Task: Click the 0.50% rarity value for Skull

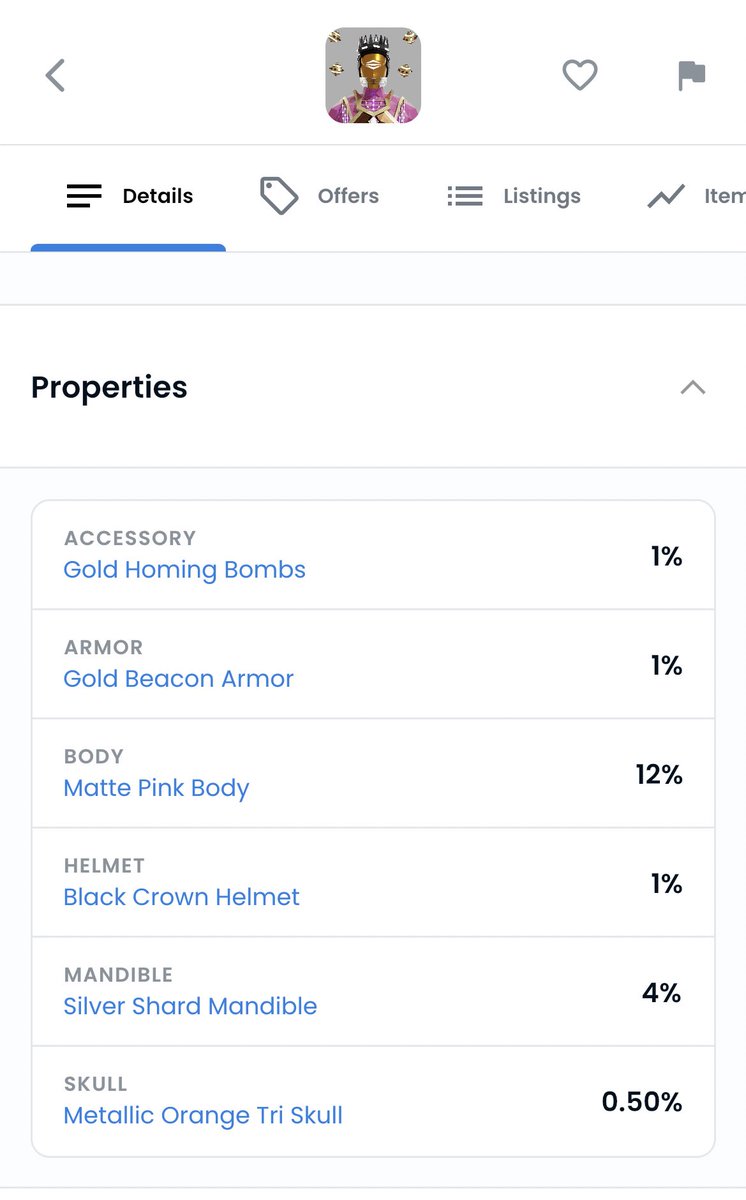Action: click(642, 1102)
